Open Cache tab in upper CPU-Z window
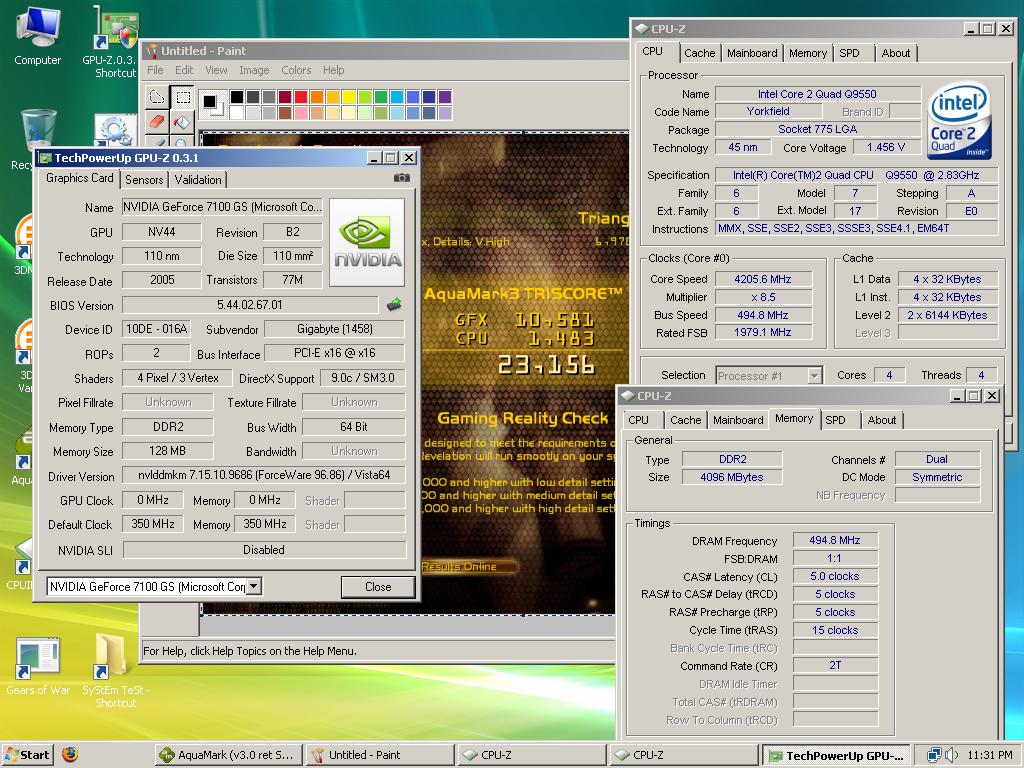1024x768 pixels. pos(699,54)
